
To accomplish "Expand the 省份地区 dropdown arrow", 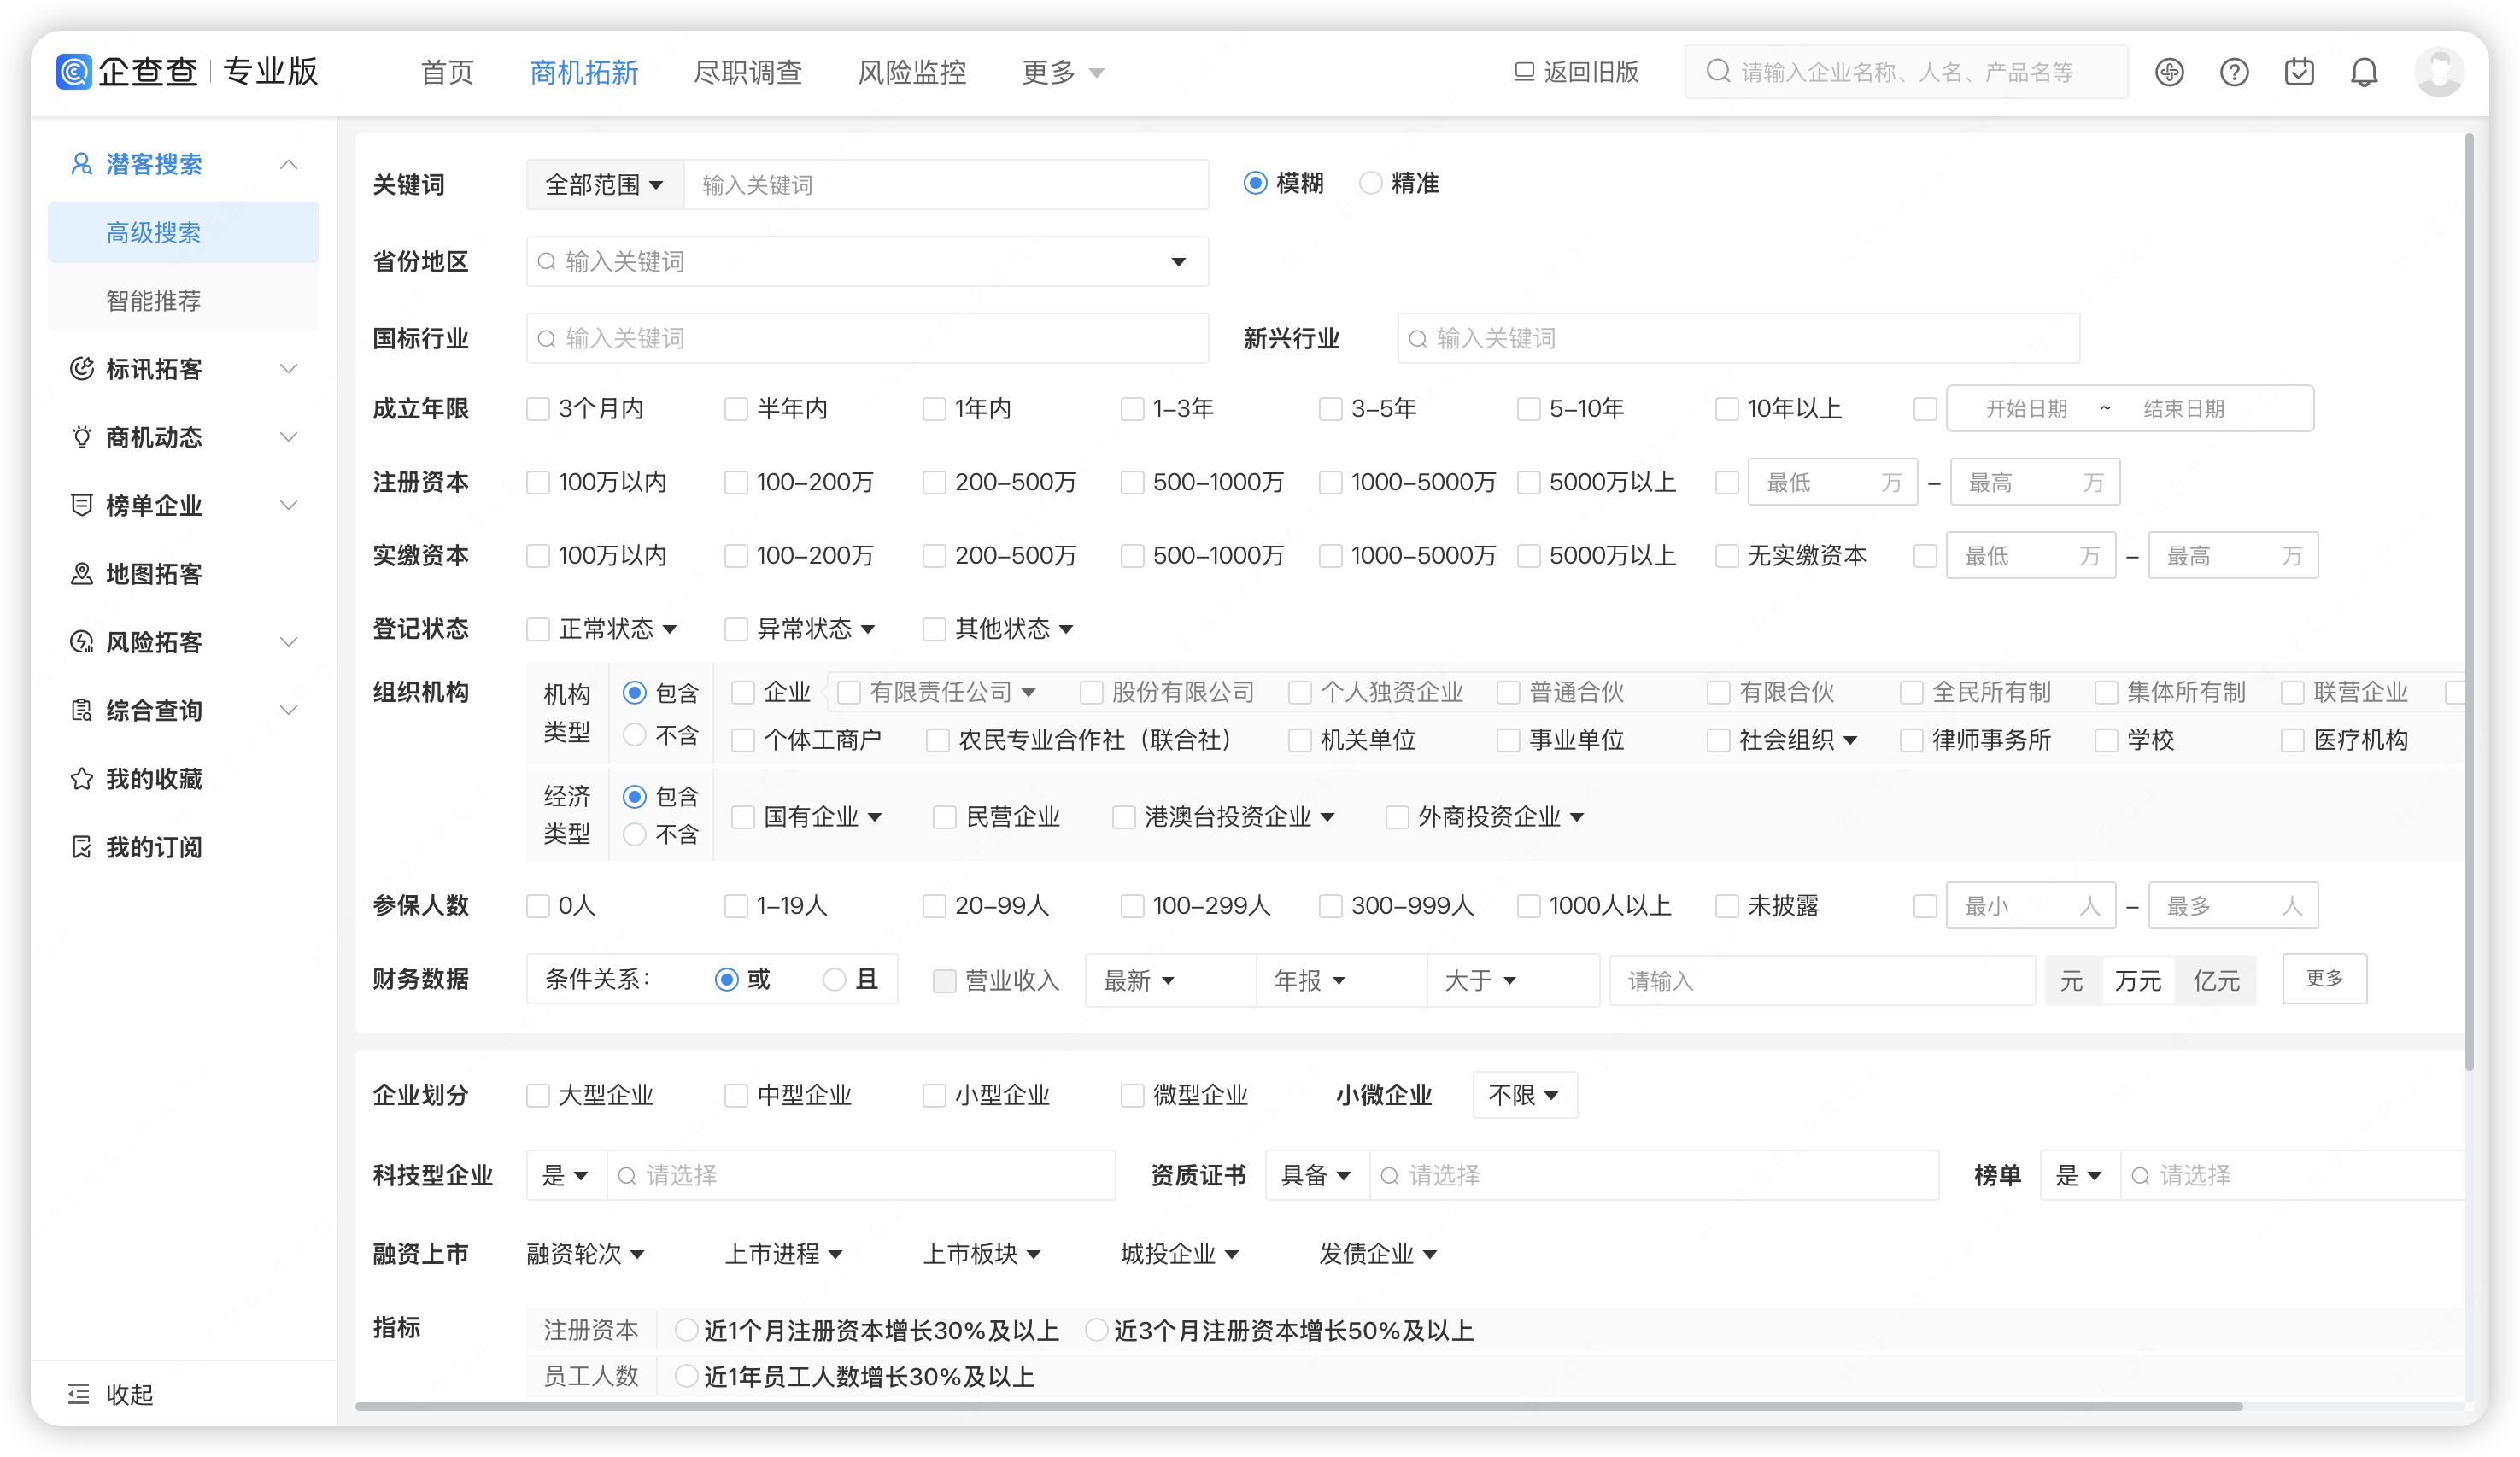I will [x=1179, y=262].
